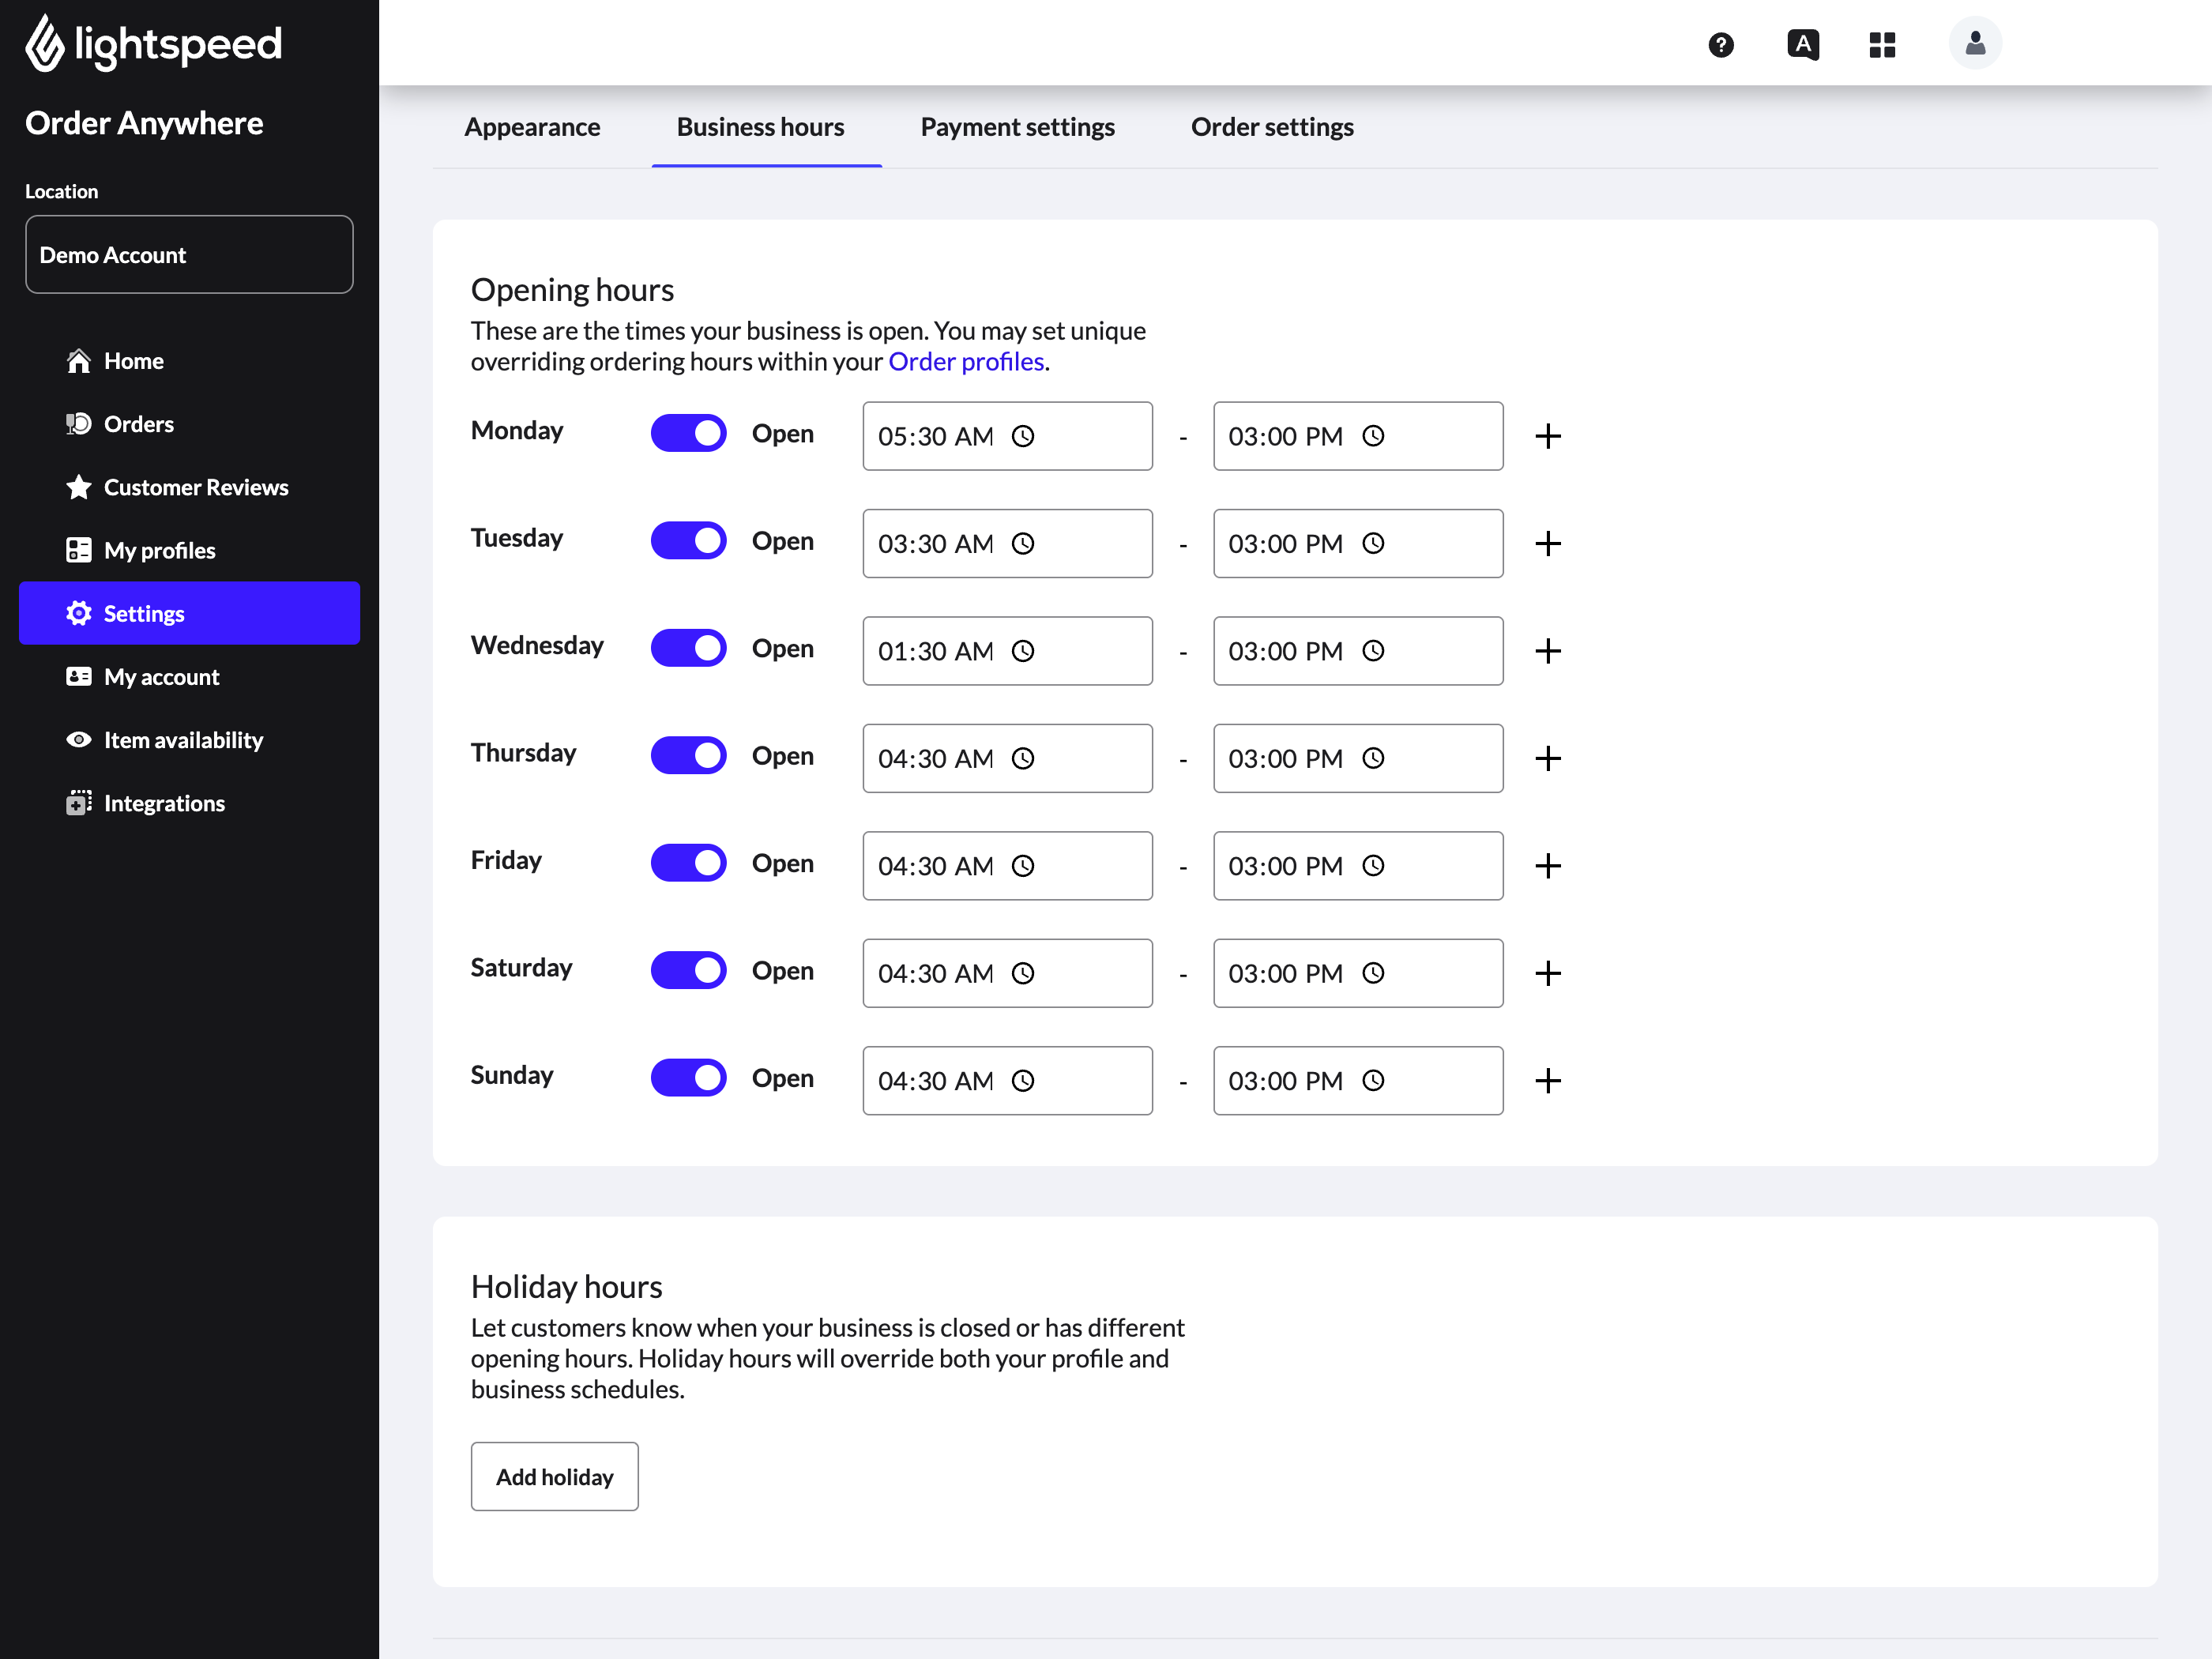This screenshot has height=1659, width=2212.
Task: Go to Item availability in sidebar
Action: [183, 740]
